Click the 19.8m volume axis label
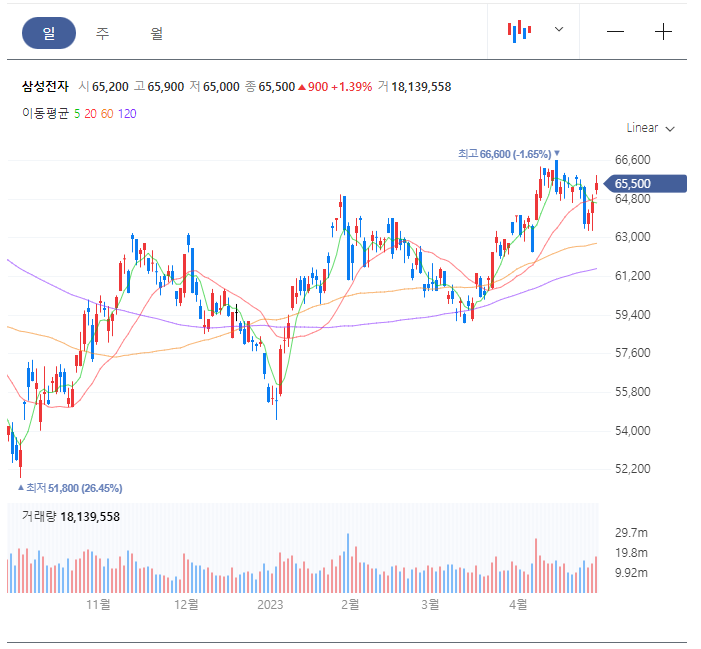Viewport: 701px width, 649px height. tap(631, 553)
